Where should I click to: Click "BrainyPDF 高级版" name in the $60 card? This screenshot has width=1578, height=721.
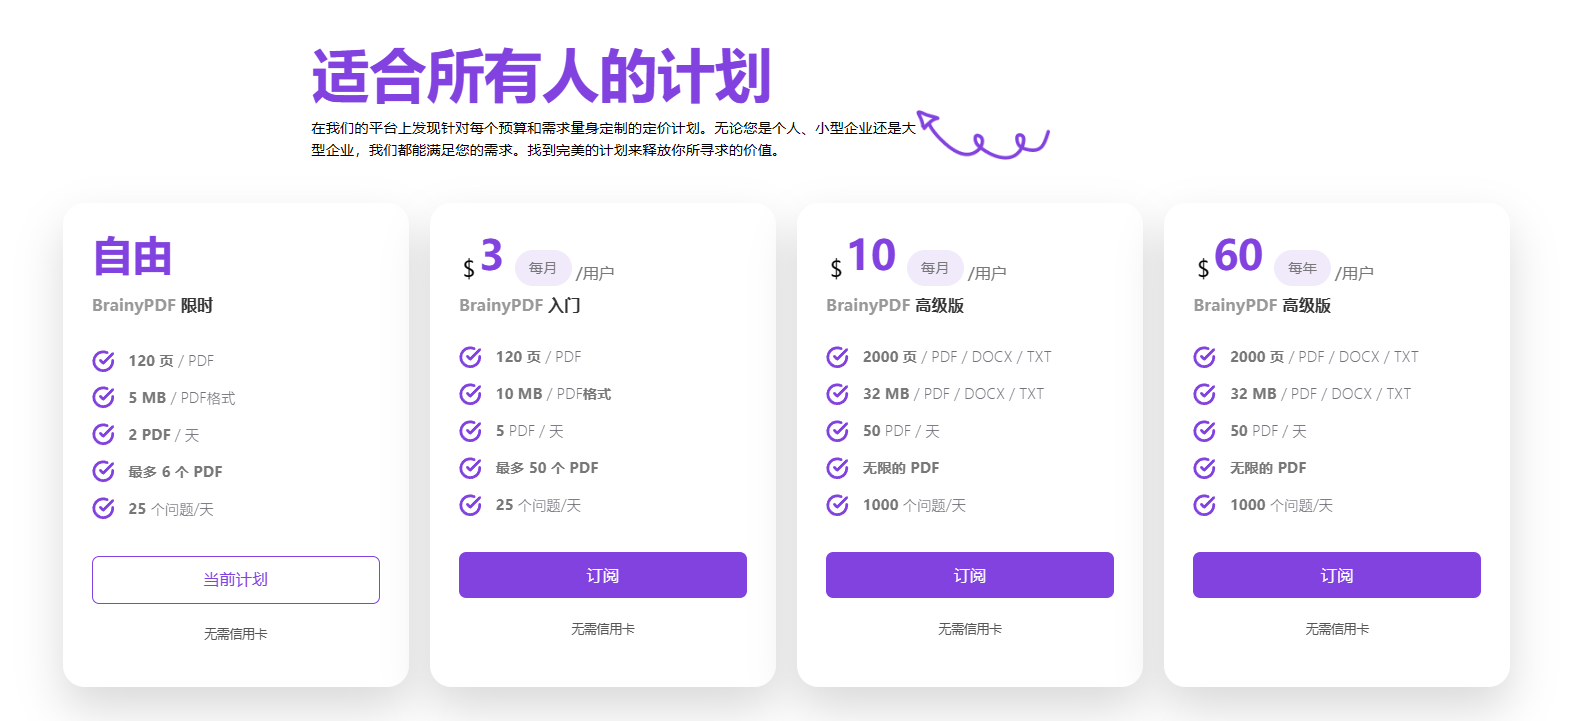[1262, 305]
